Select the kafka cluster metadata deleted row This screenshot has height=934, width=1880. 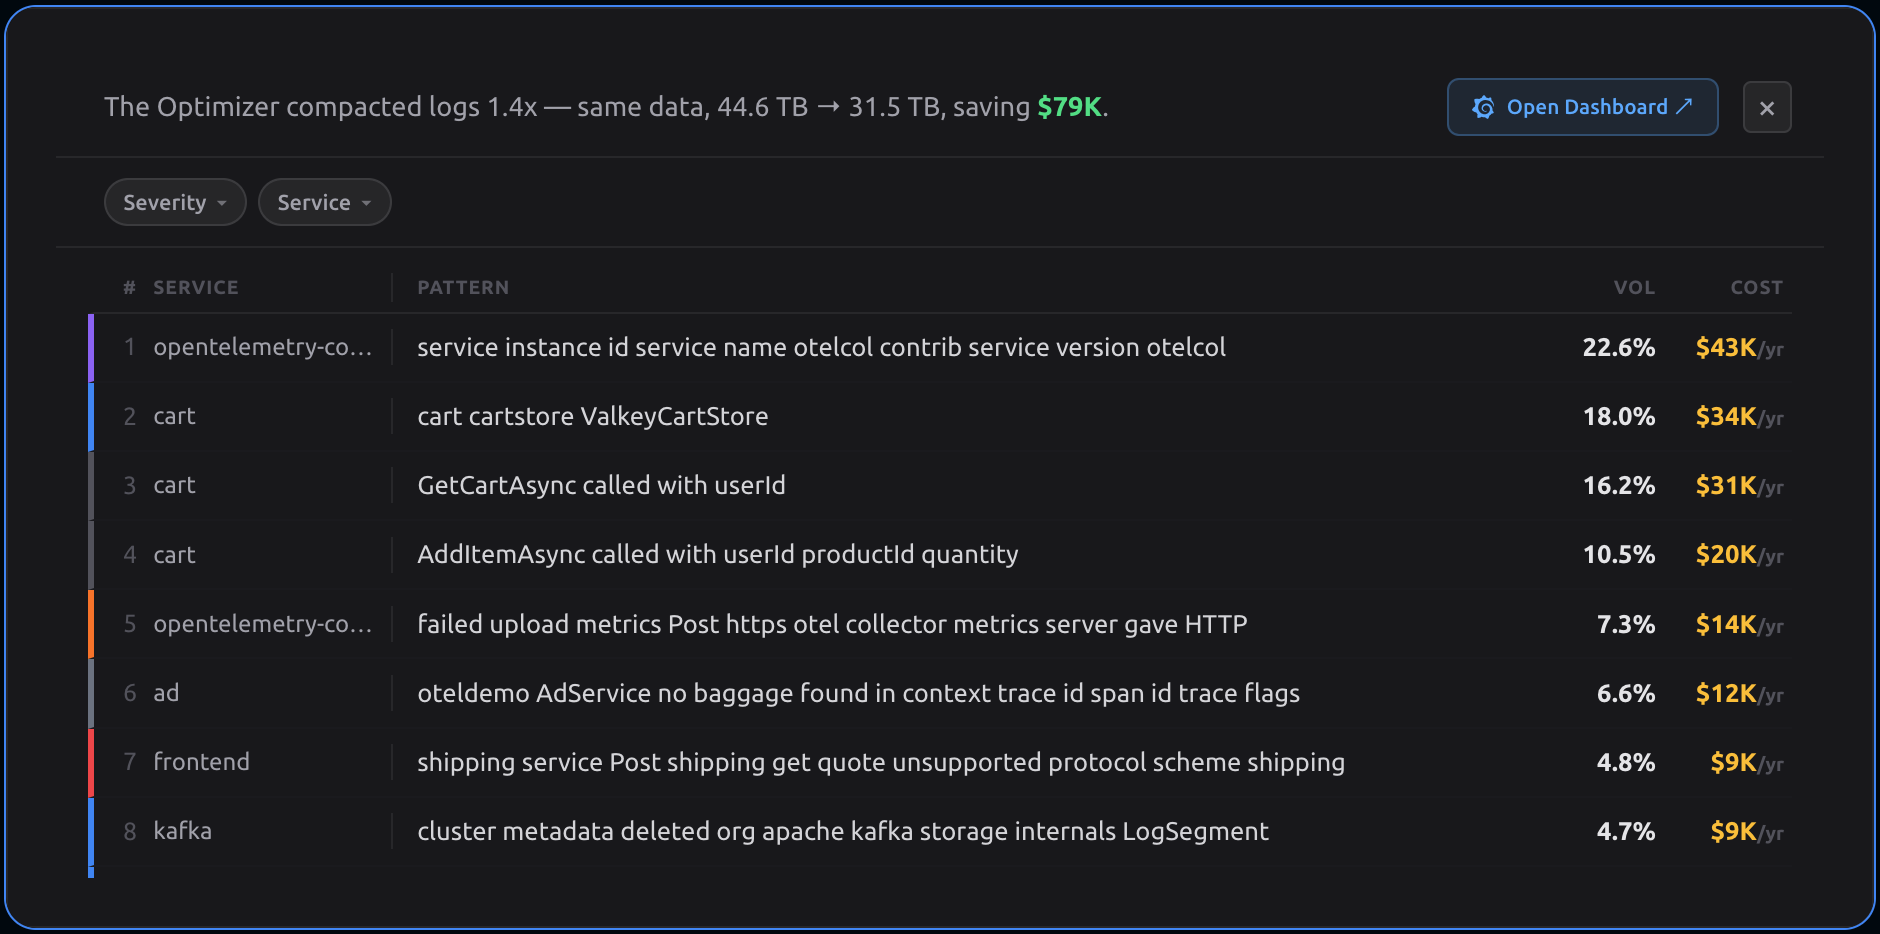(842, 831)
